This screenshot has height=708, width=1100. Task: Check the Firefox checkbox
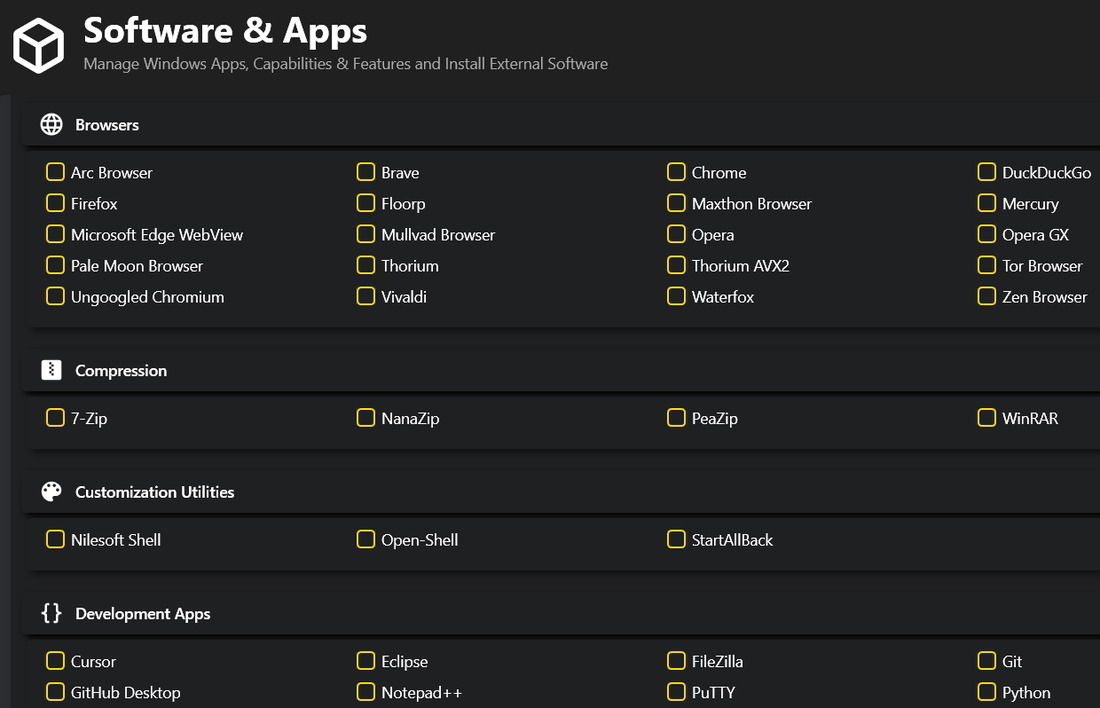[55, 203]
